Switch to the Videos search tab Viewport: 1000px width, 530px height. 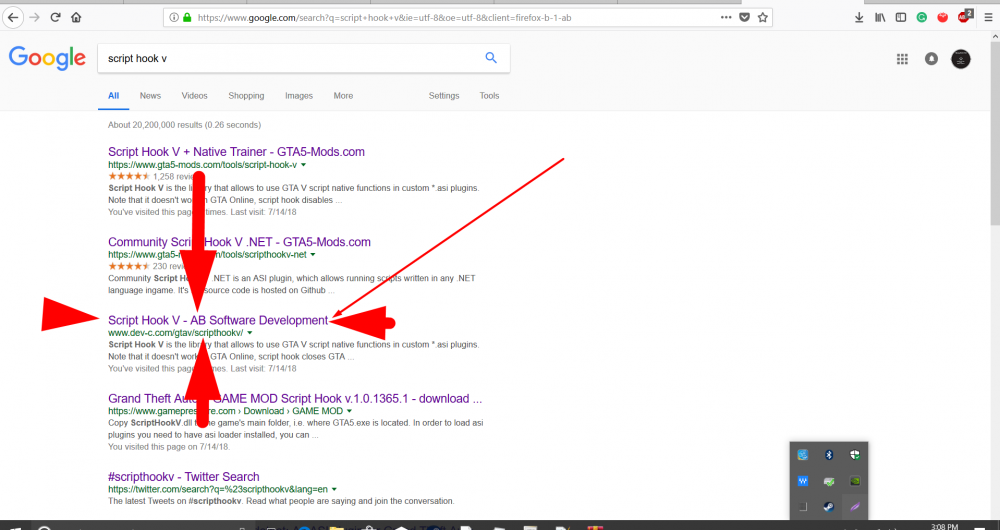(195, 96)
